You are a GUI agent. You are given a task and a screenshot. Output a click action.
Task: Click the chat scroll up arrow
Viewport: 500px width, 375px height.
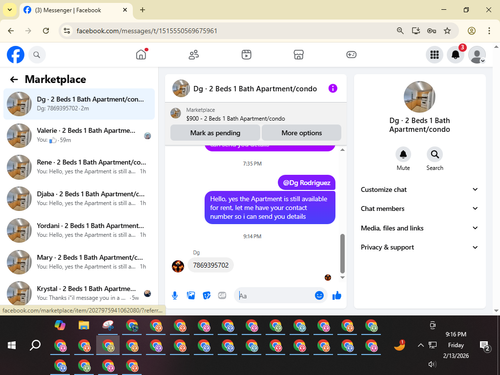tap(342, 150)
